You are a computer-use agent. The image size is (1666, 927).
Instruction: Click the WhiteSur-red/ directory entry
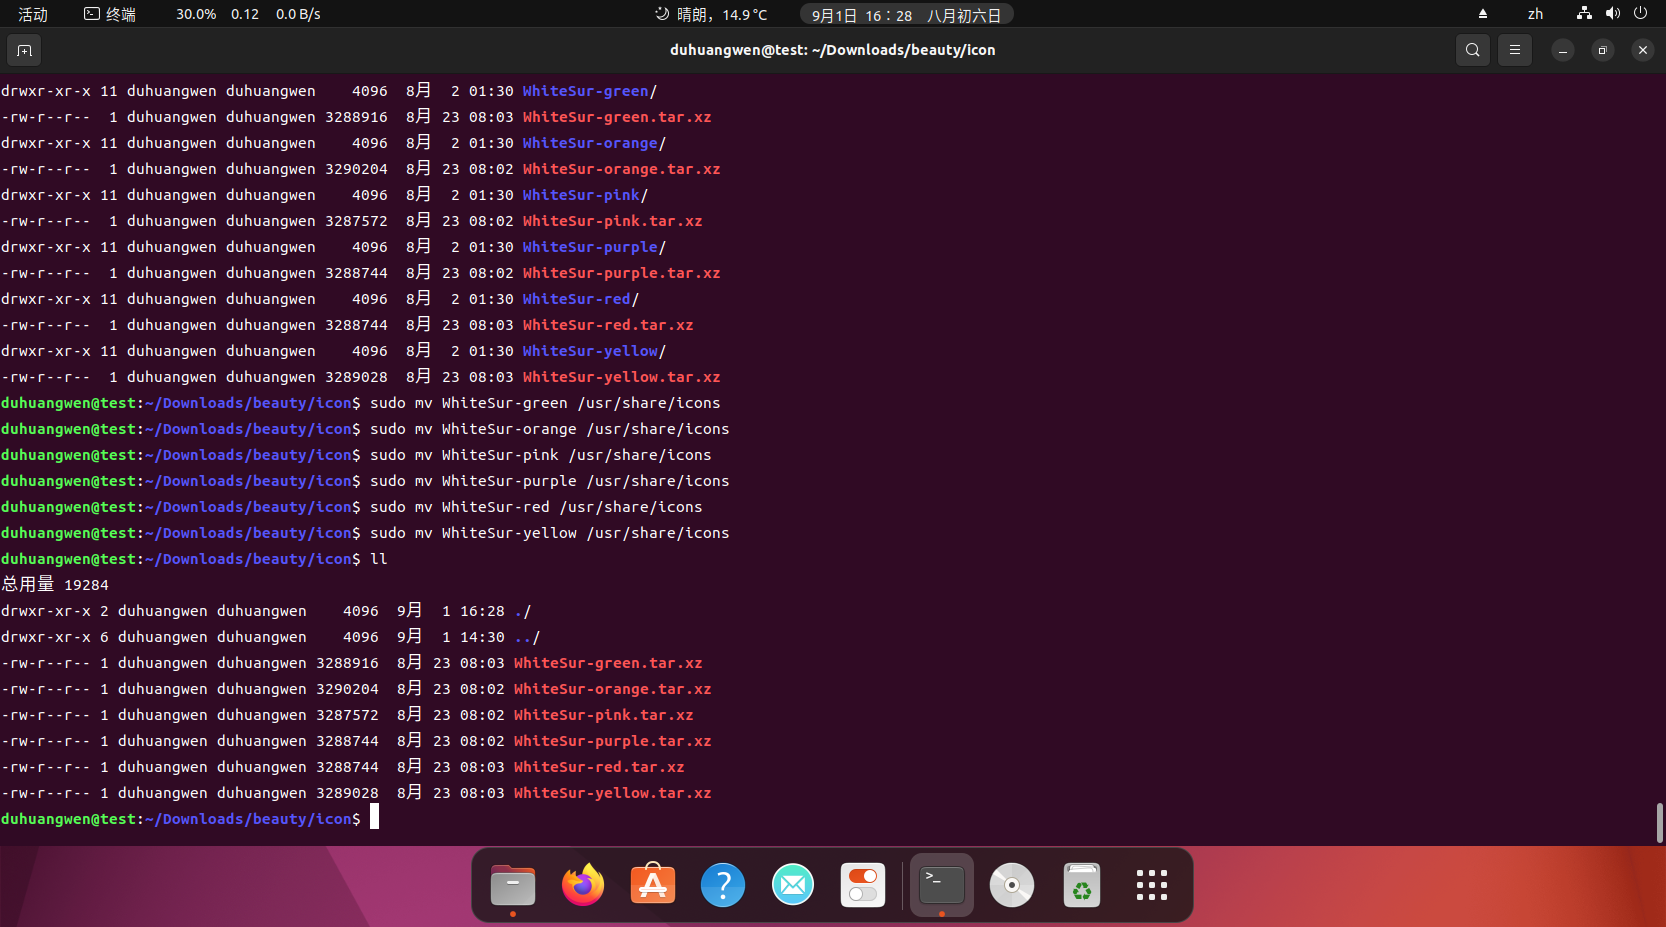point(581,299)
